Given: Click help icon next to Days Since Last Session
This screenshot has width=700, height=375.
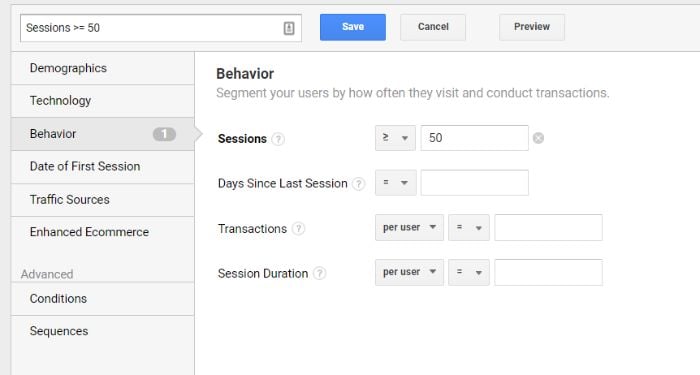Looking at the screenshot, I should (358, 184).
